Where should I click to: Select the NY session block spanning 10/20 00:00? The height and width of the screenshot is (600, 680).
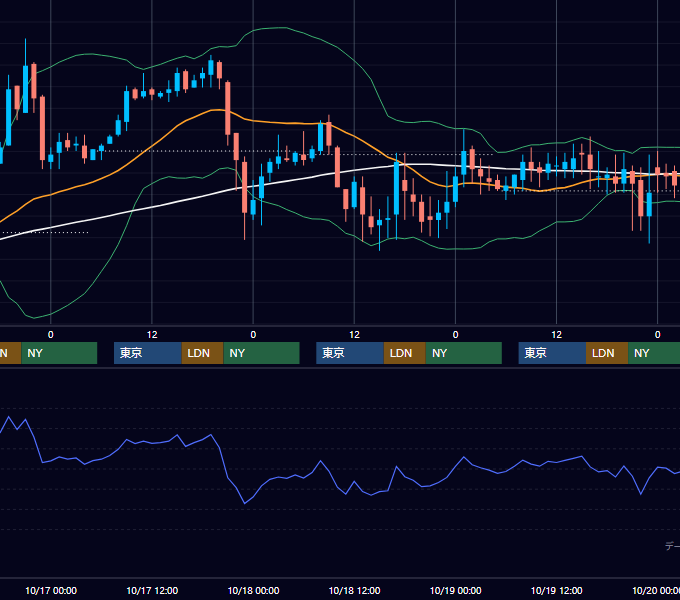tap(654, 353)
